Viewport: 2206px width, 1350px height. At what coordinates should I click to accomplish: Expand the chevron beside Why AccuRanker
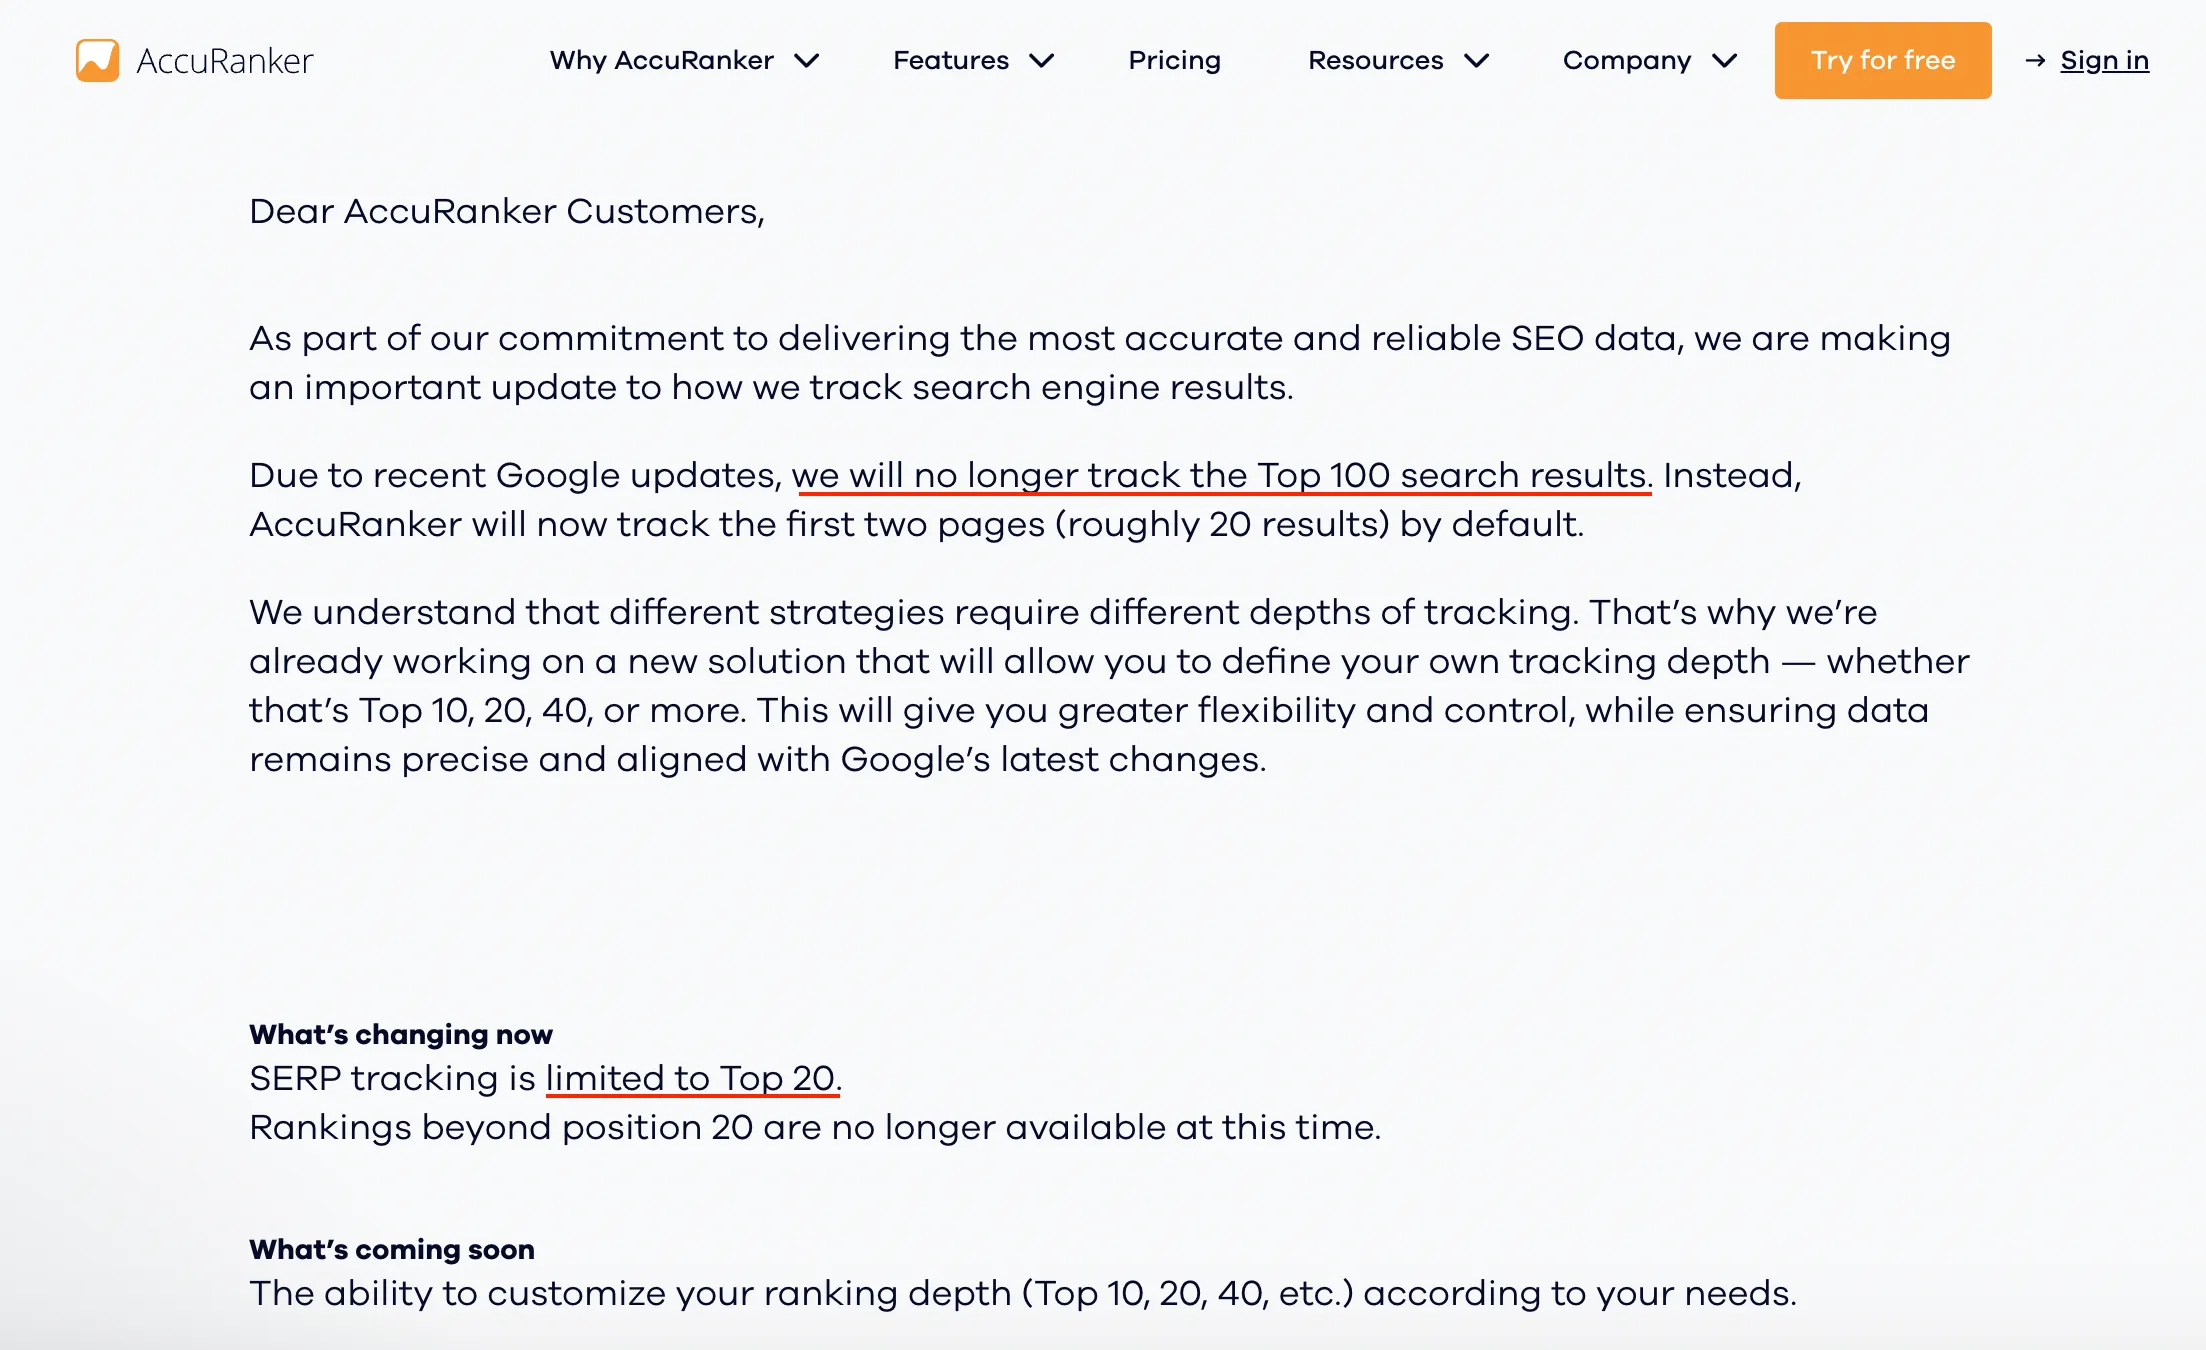click(x=807, y=61)
